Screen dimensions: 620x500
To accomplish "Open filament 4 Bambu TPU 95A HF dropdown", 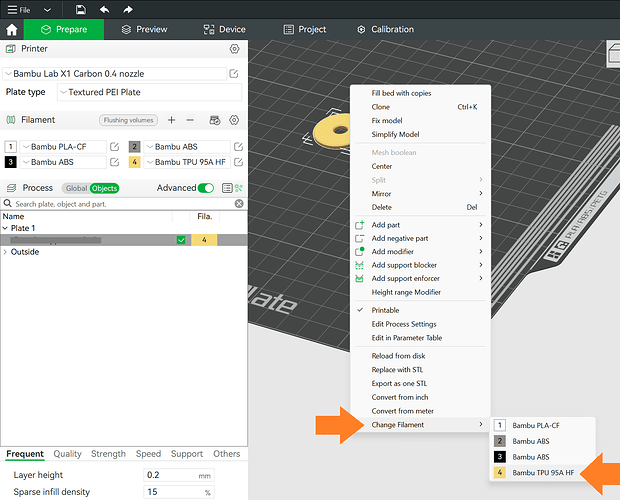I will (x=187, y=162).
